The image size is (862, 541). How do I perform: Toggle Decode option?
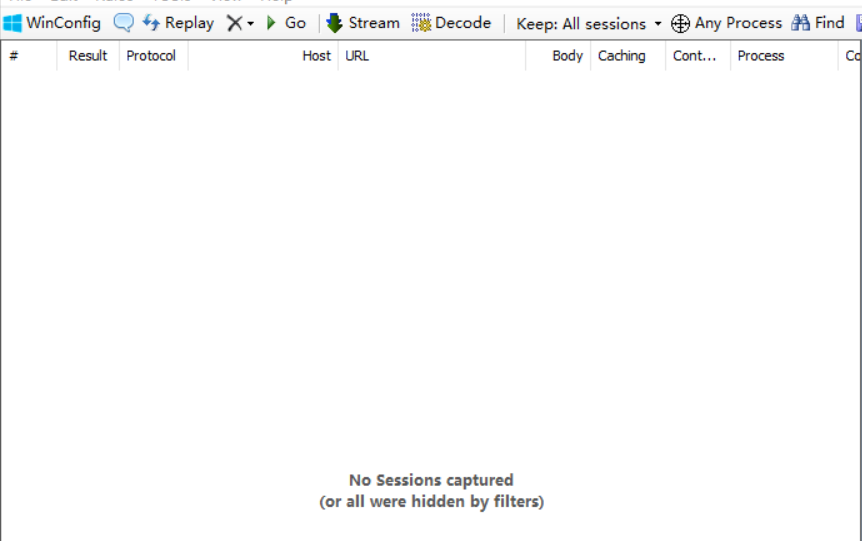coord(451,23)
